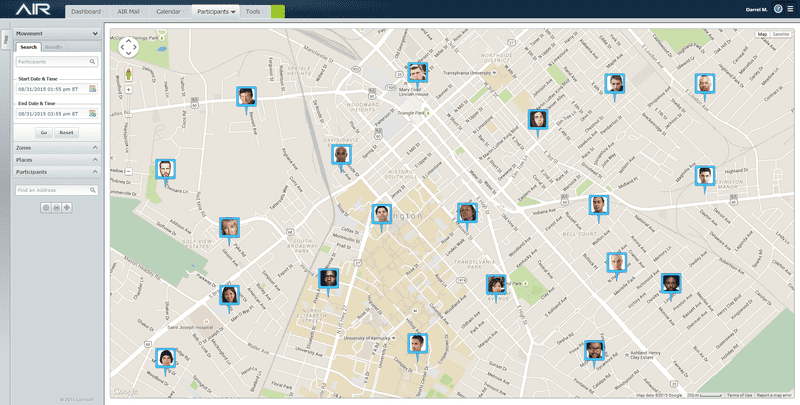
Task: Open the Darrel M. user name
Action: pos(756,9)
